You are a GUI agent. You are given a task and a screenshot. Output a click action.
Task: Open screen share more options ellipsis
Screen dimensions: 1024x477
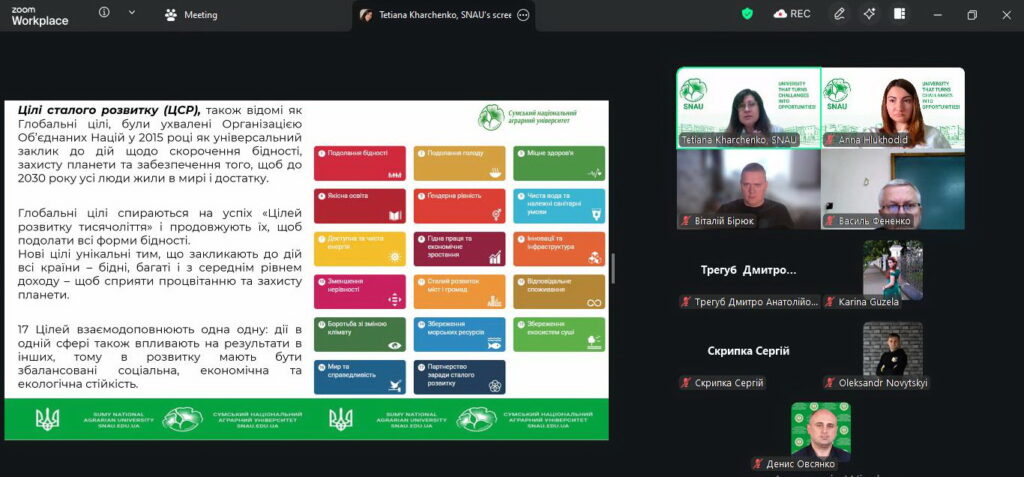point(523,15)
